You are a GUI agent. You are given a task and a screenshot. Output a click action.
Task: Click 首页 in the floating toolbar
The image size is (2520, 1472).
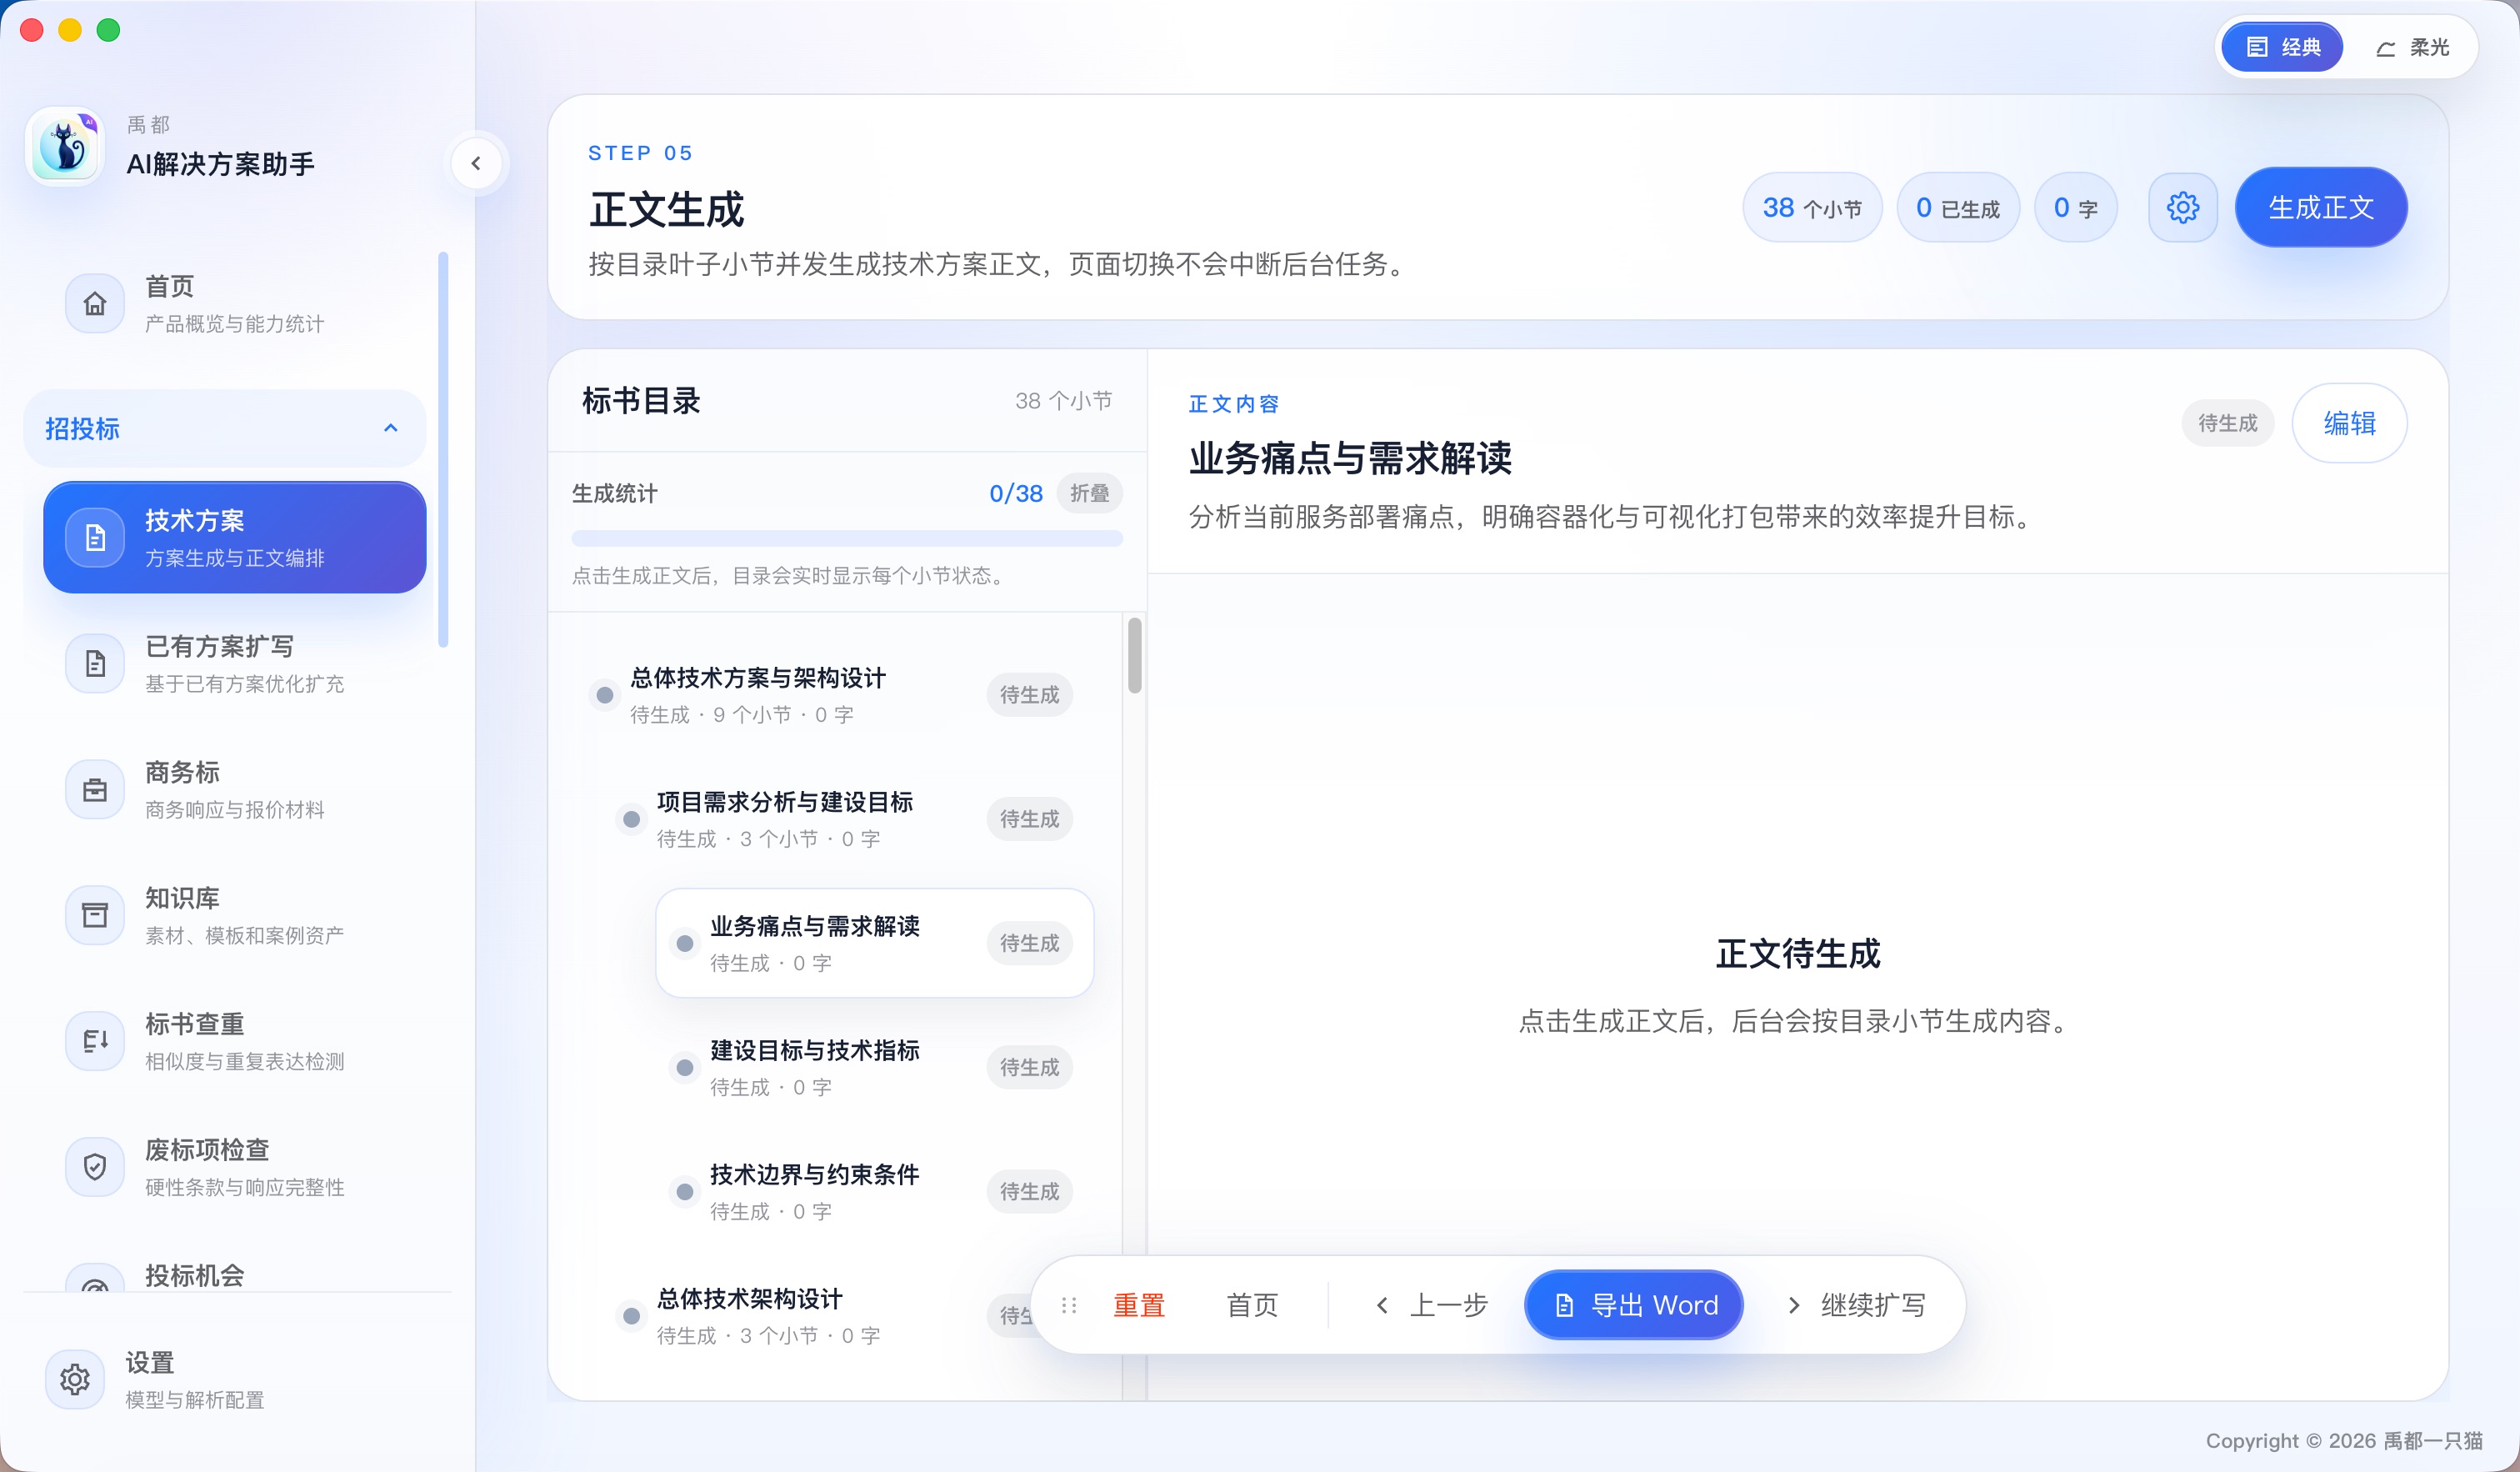1252,1305
